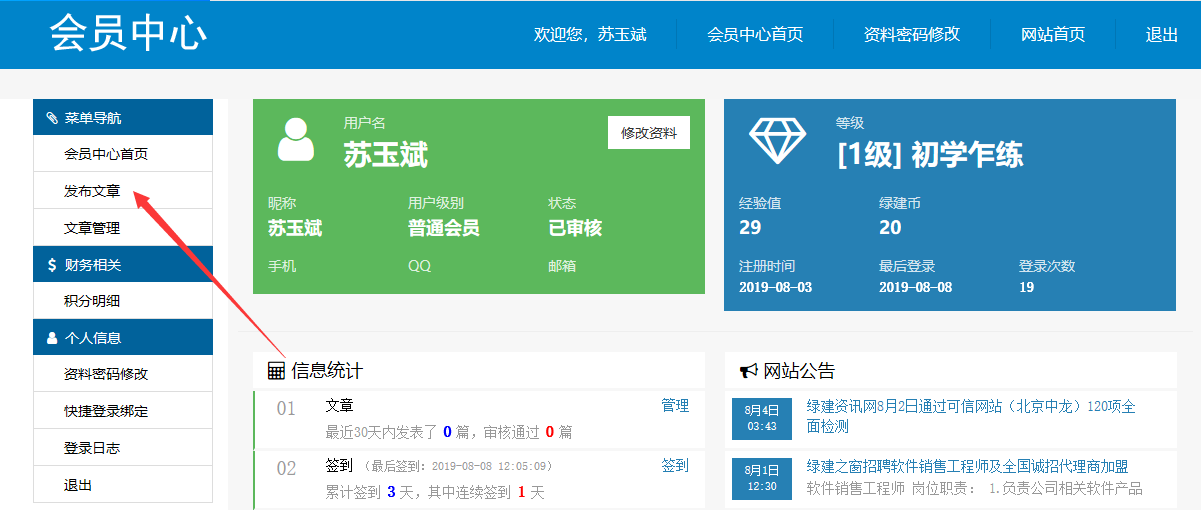Open 快捷登录绑定 in the sidebar
1201x510 pixels.
[x=106, y=411]
